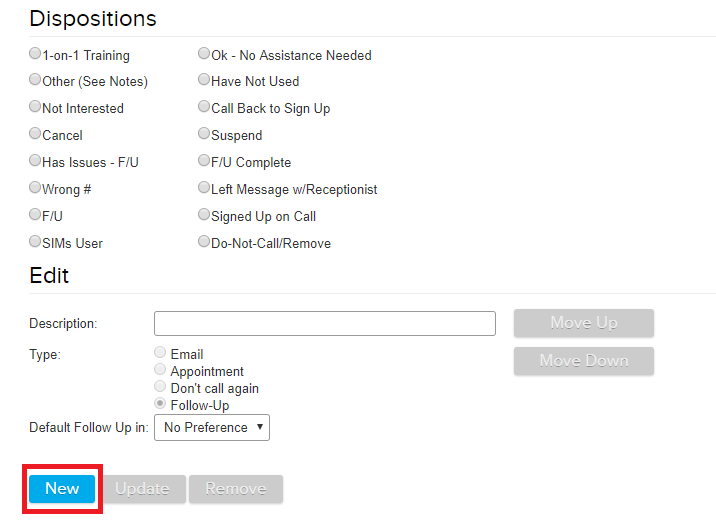Select the SIMs User disposition

pos(36,242)
